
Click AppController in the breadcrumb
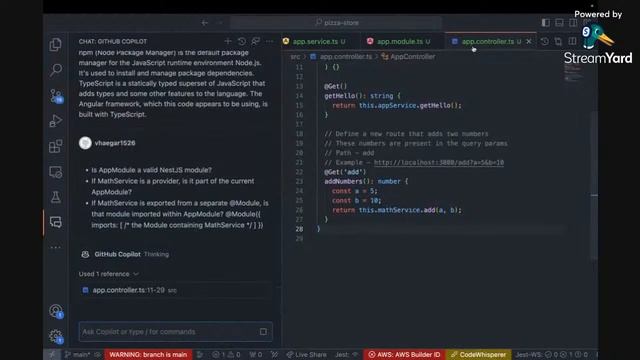[x=412, y=57]
